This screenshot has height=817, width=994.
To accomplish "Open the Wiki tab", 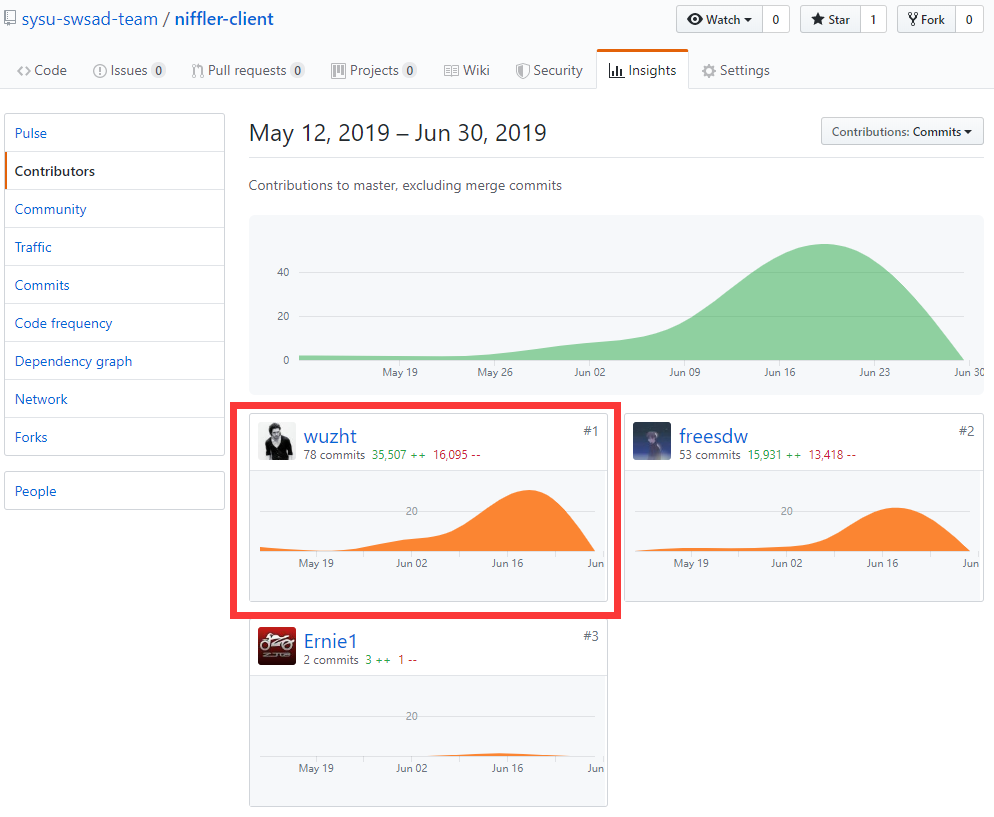I will (467, 71).
